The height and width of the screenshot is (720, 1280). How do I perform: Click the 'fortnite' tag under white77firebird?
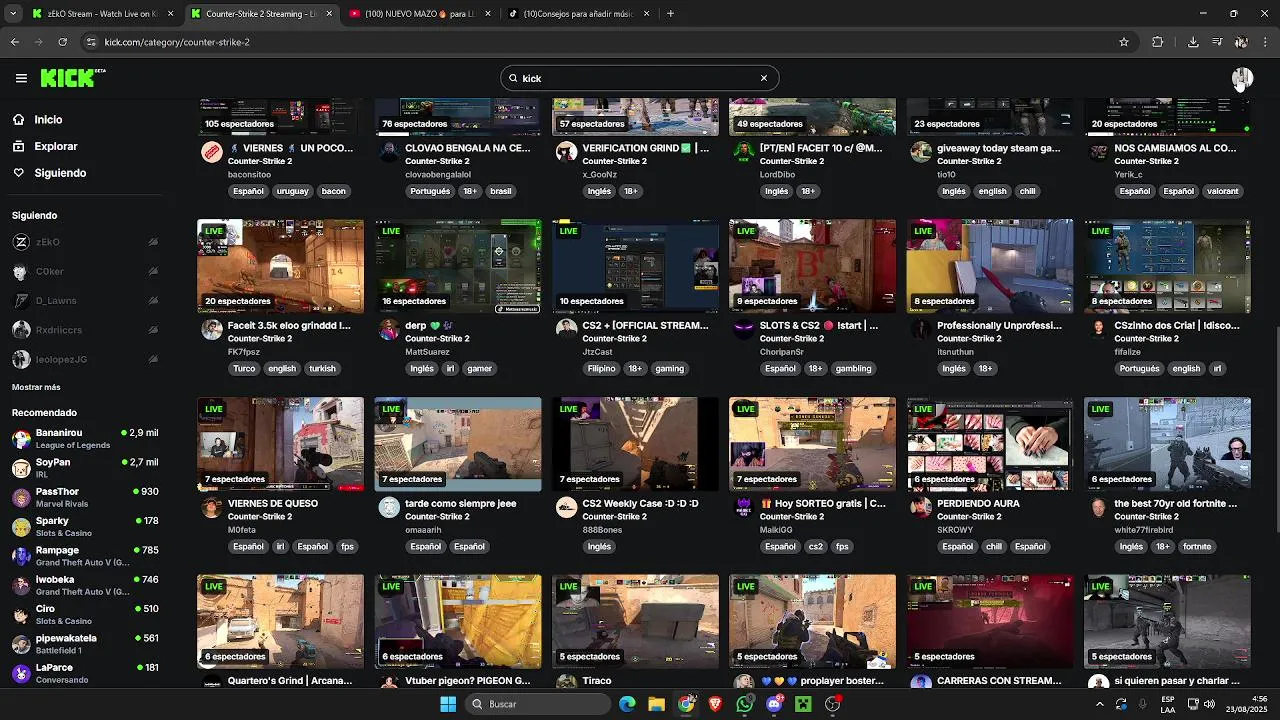(x=1196, y=547)
